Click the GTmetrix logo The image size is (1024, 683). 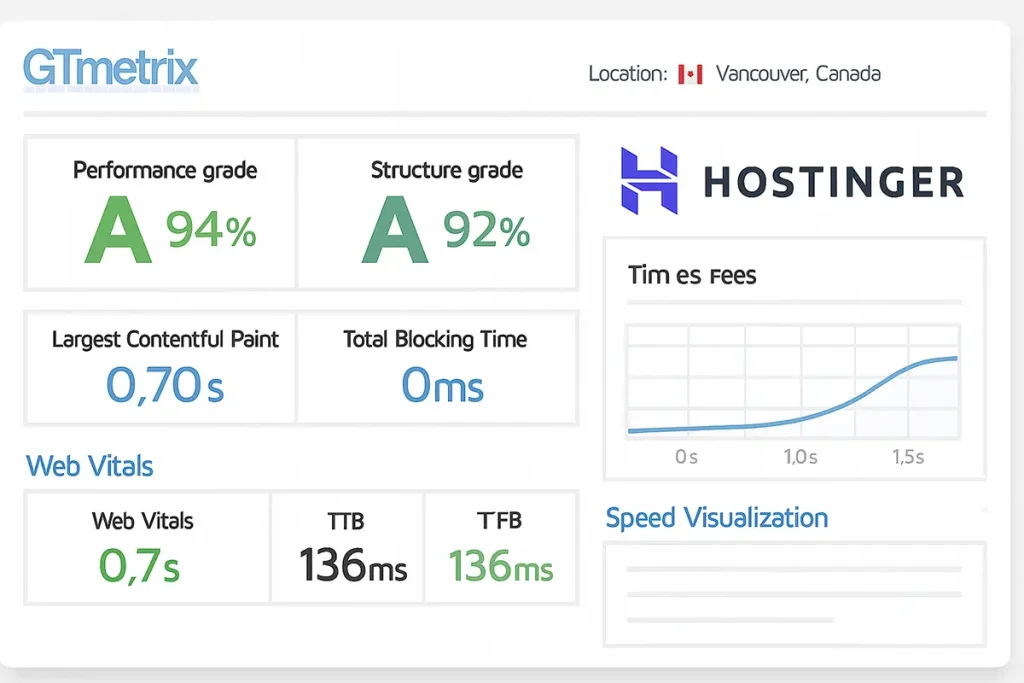(x=110, y=68)
